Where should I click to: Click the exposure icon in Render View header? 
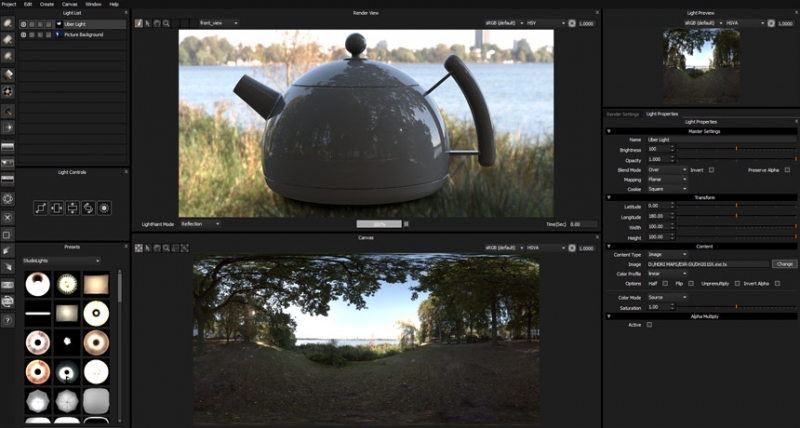(572, 23)
